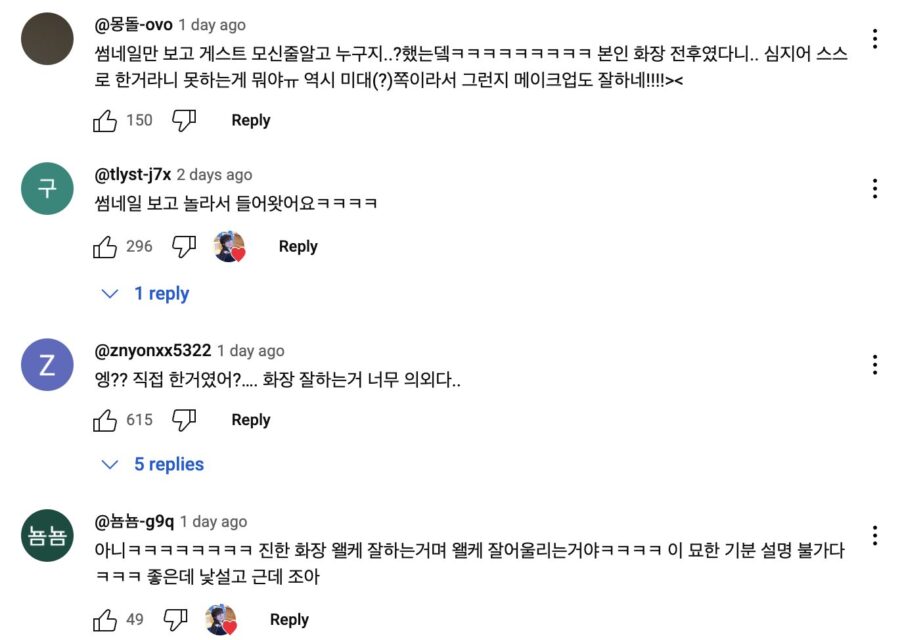Image resolution: width=904 pixels, height=640 pixels.
Task: Dislike the comment by @znyonxx5322
Action: click(x=184, y=421)
